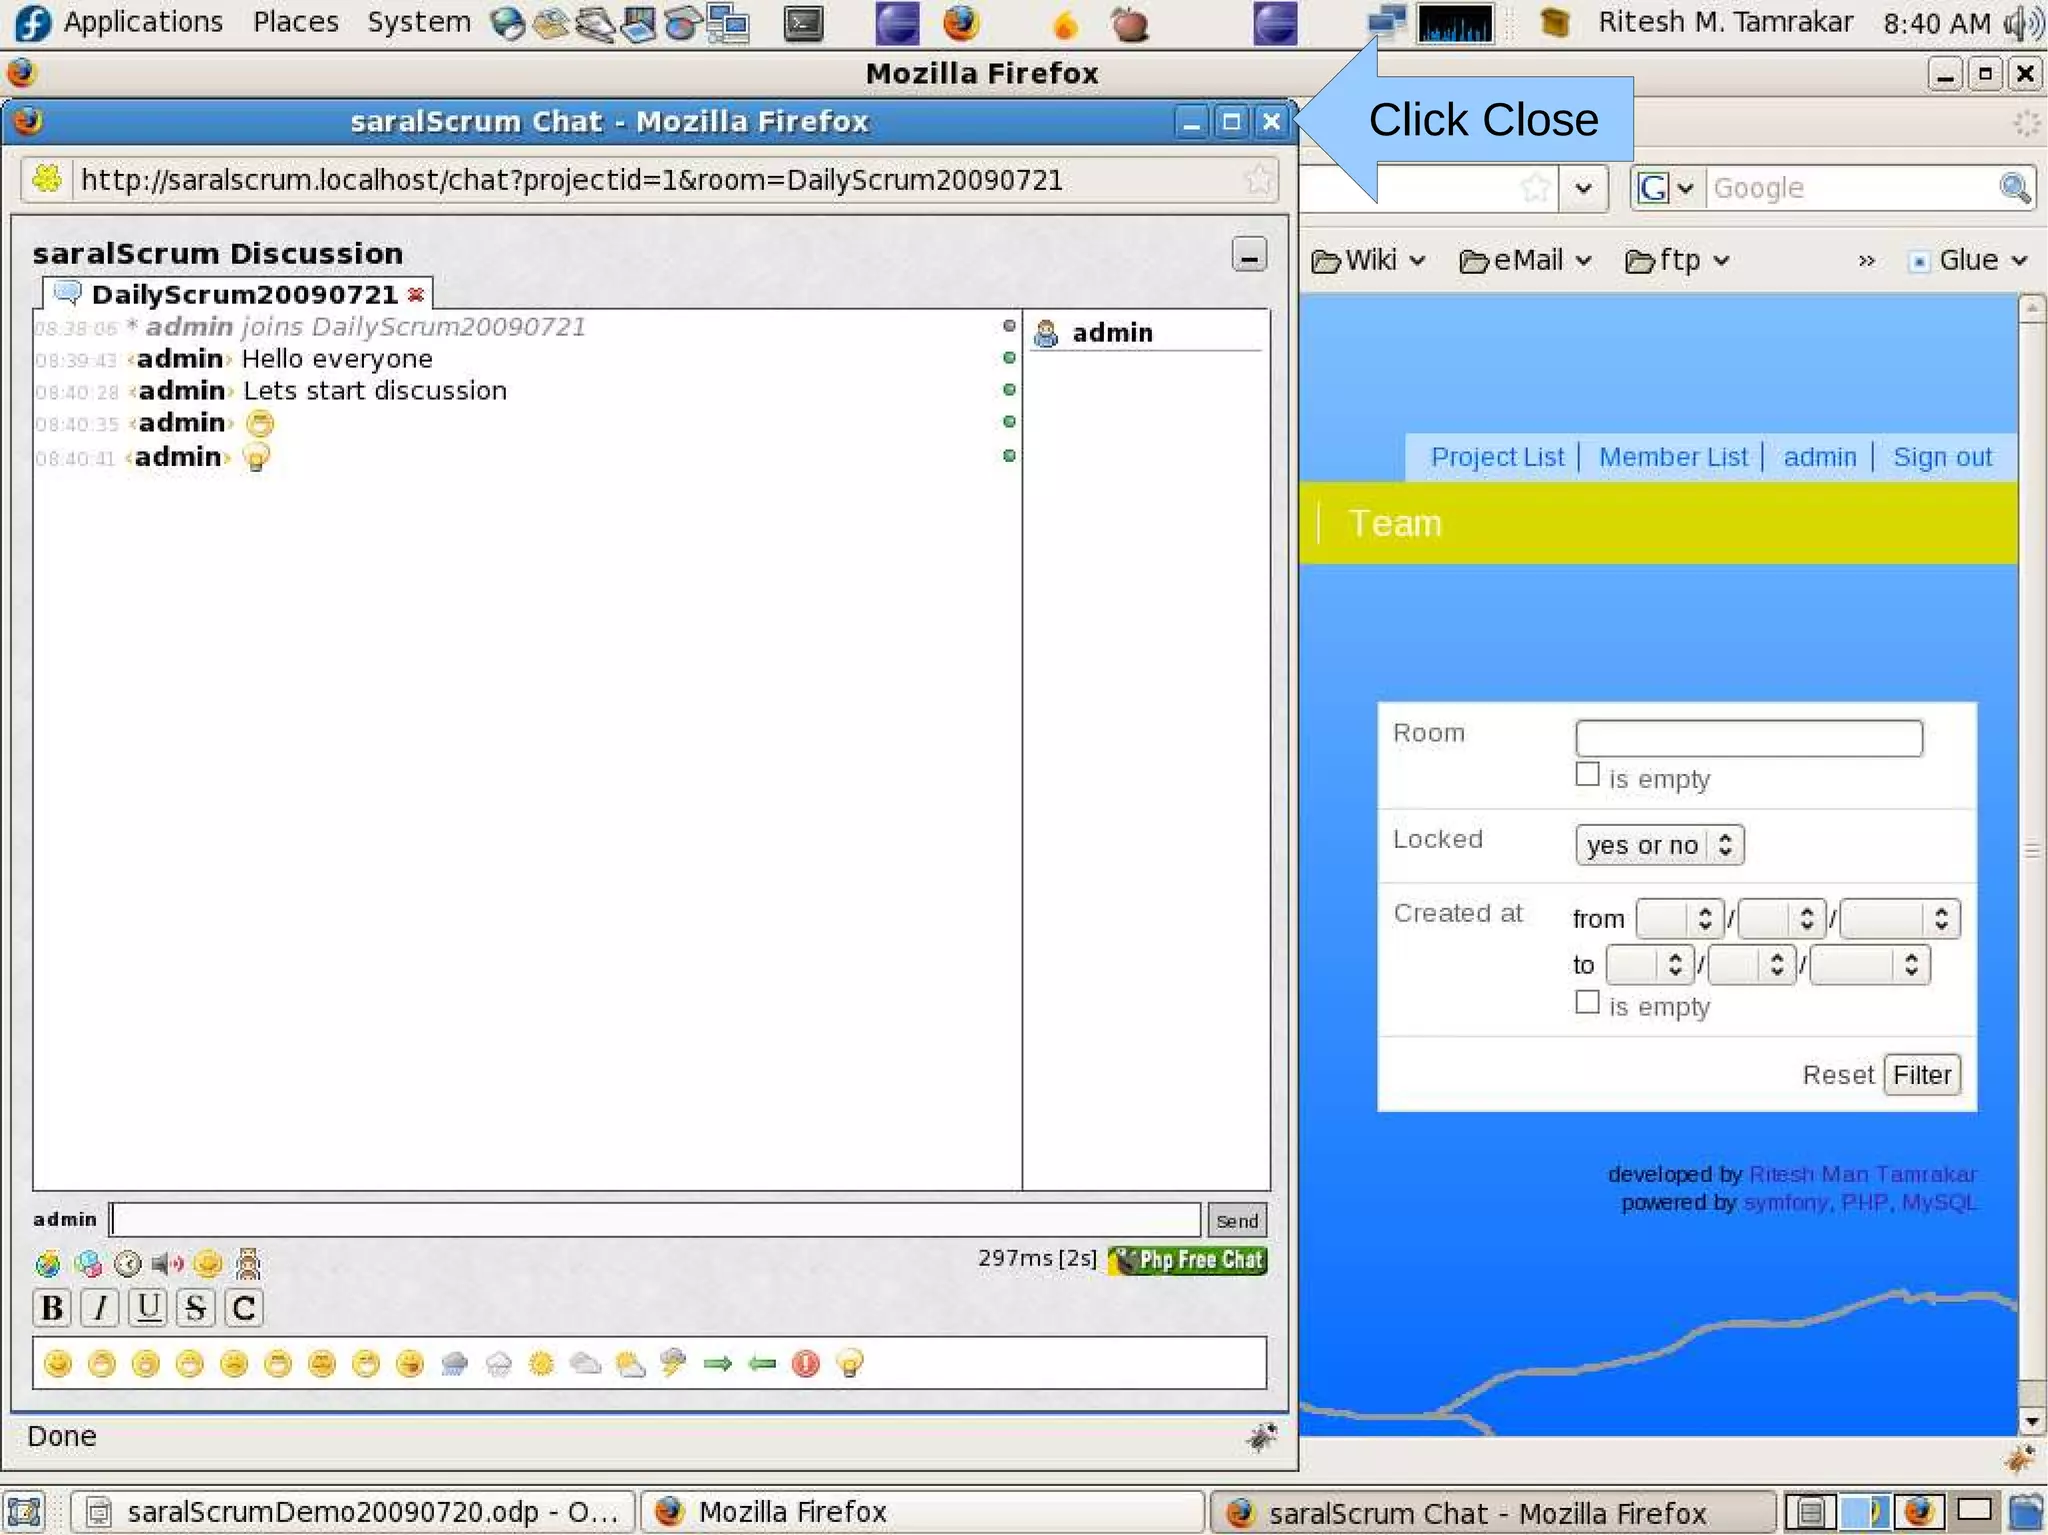Open the Places menu

pyautogui.click(x=295, y=22)
